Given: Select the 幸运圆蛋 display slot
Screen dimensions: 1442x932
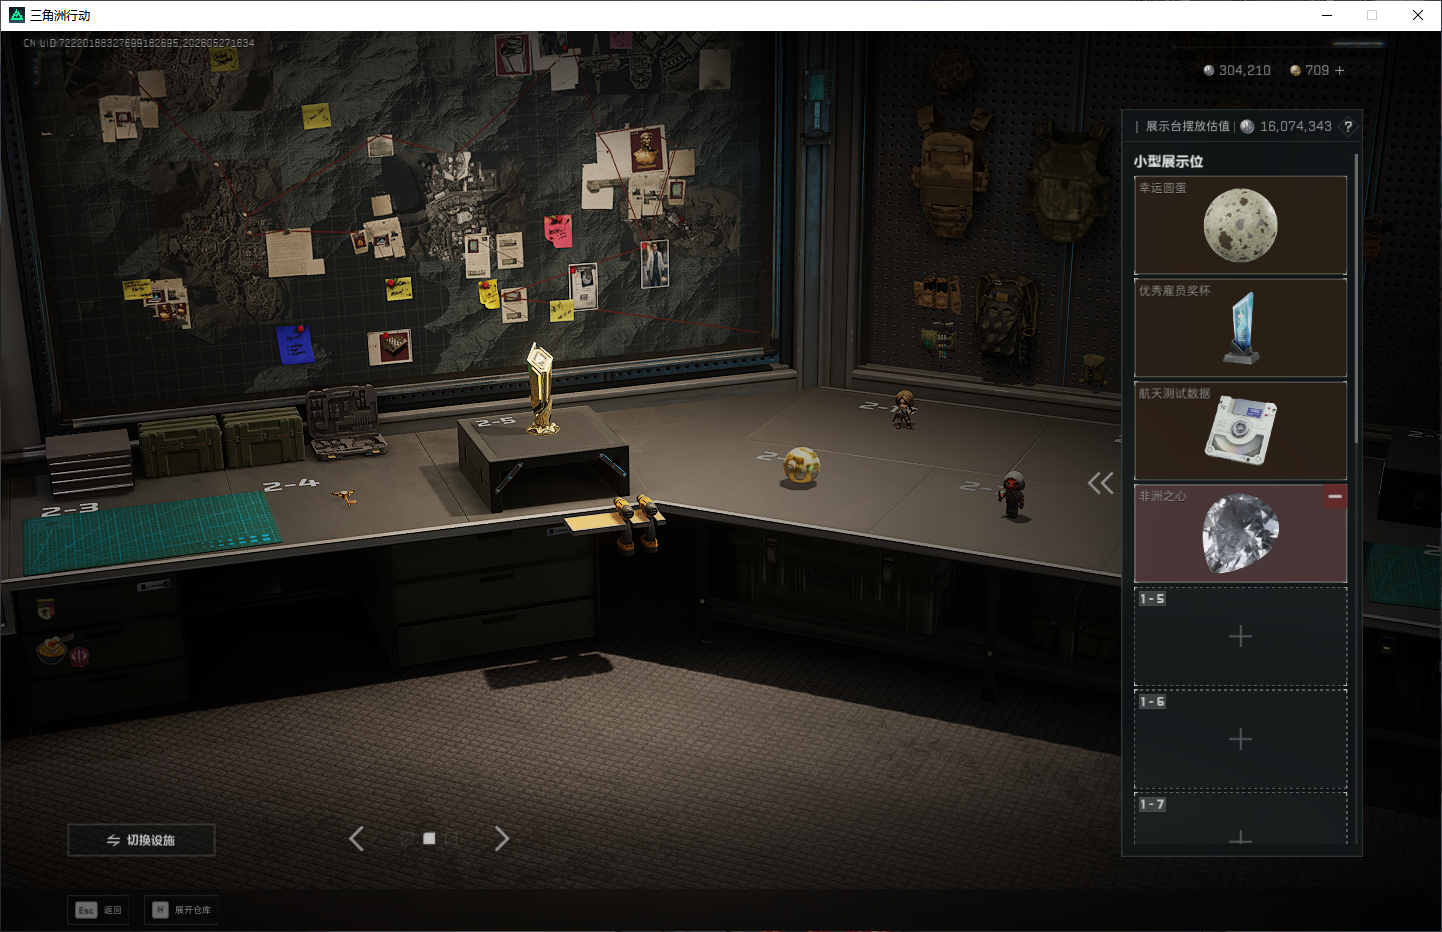Looking at the screenshot, I should [x=1240, y=225].
